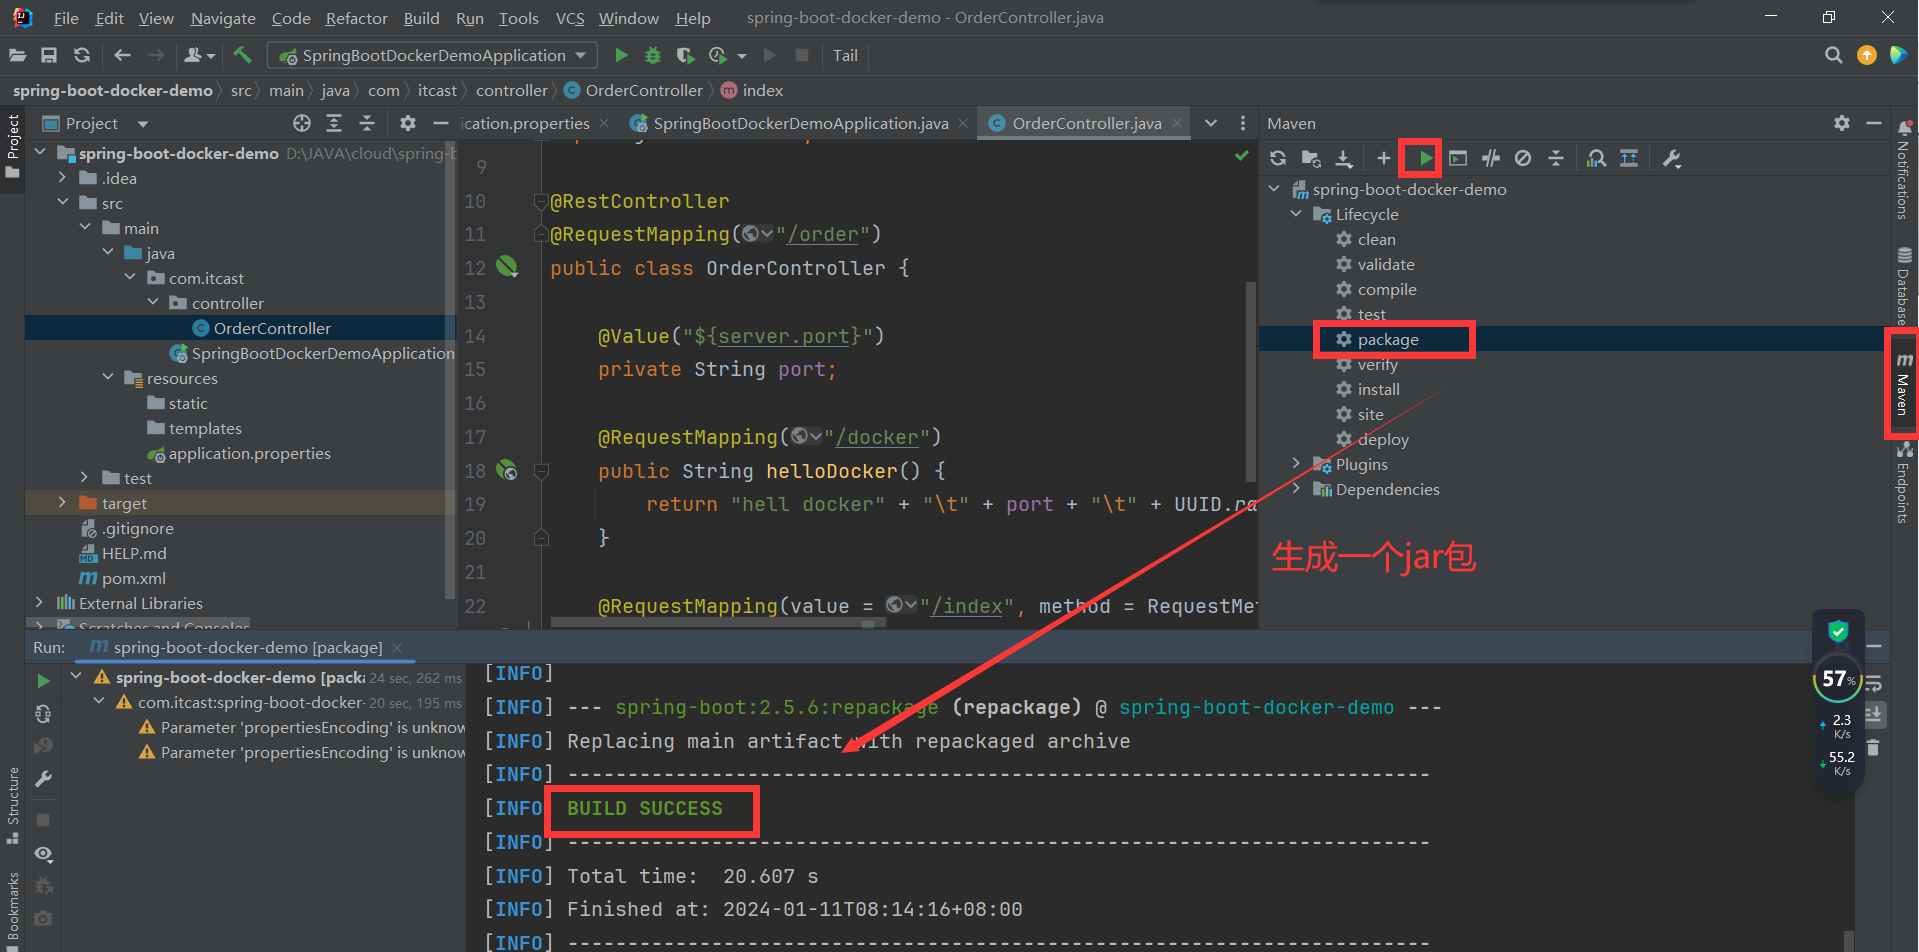Click the Reload Maven projects icon
Image resolution: width=1919 pixels, height=952 pixels.
point(1278,158)
